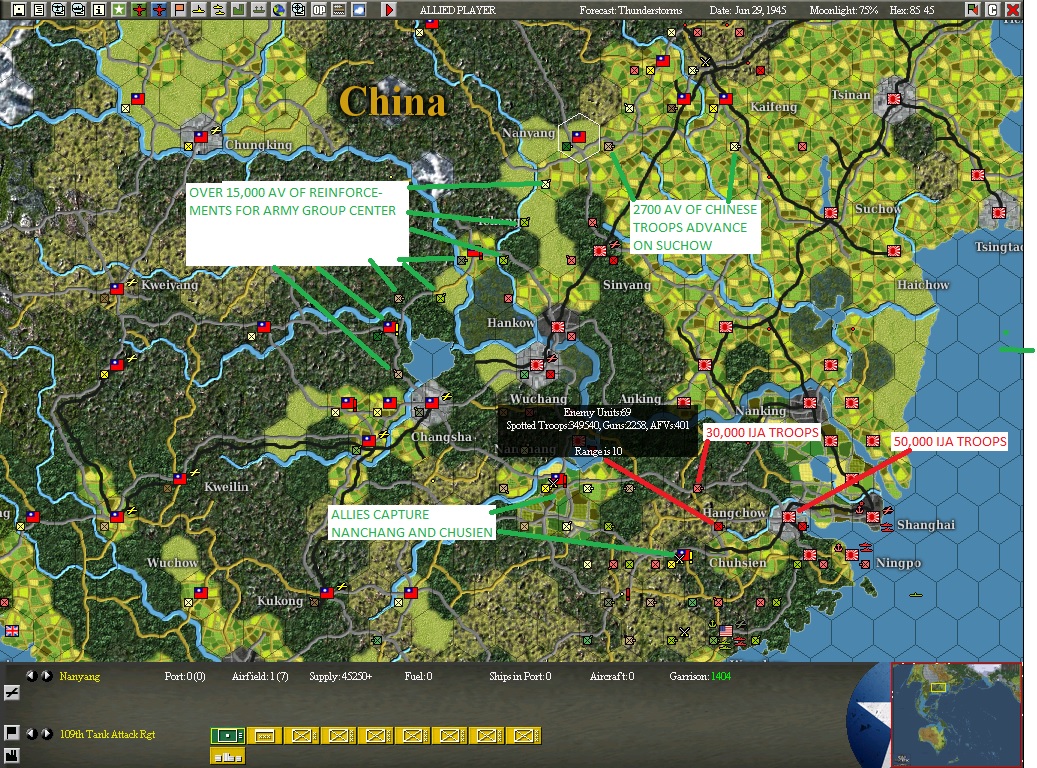The width and height of the screenshot is (1037, 768).
Task: Click the red plane on blue background icon
Action: (x=159, y=9)
